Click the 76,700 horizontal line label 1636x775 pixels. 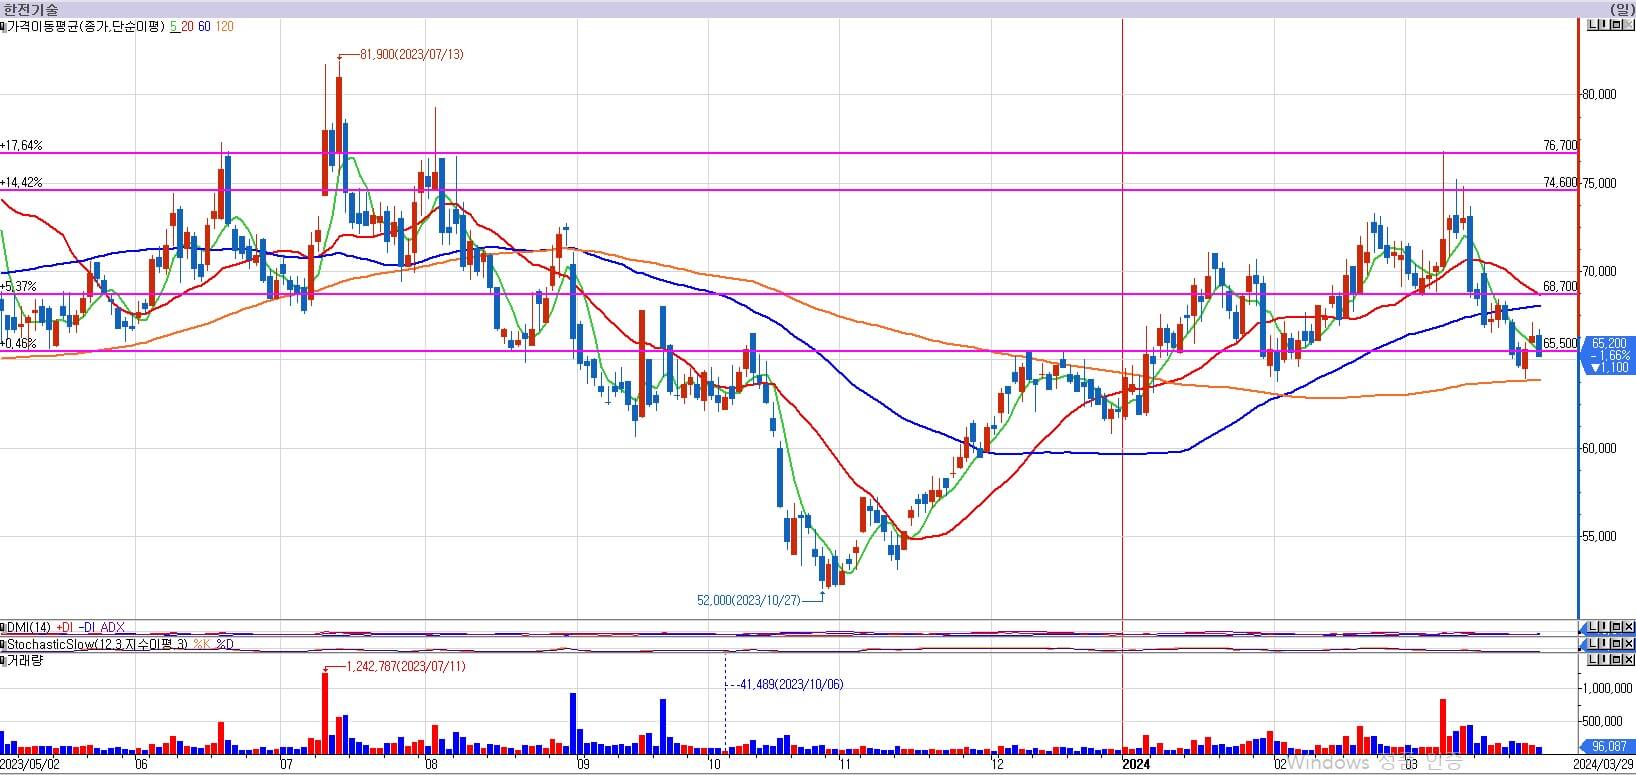click(1560, 145)
